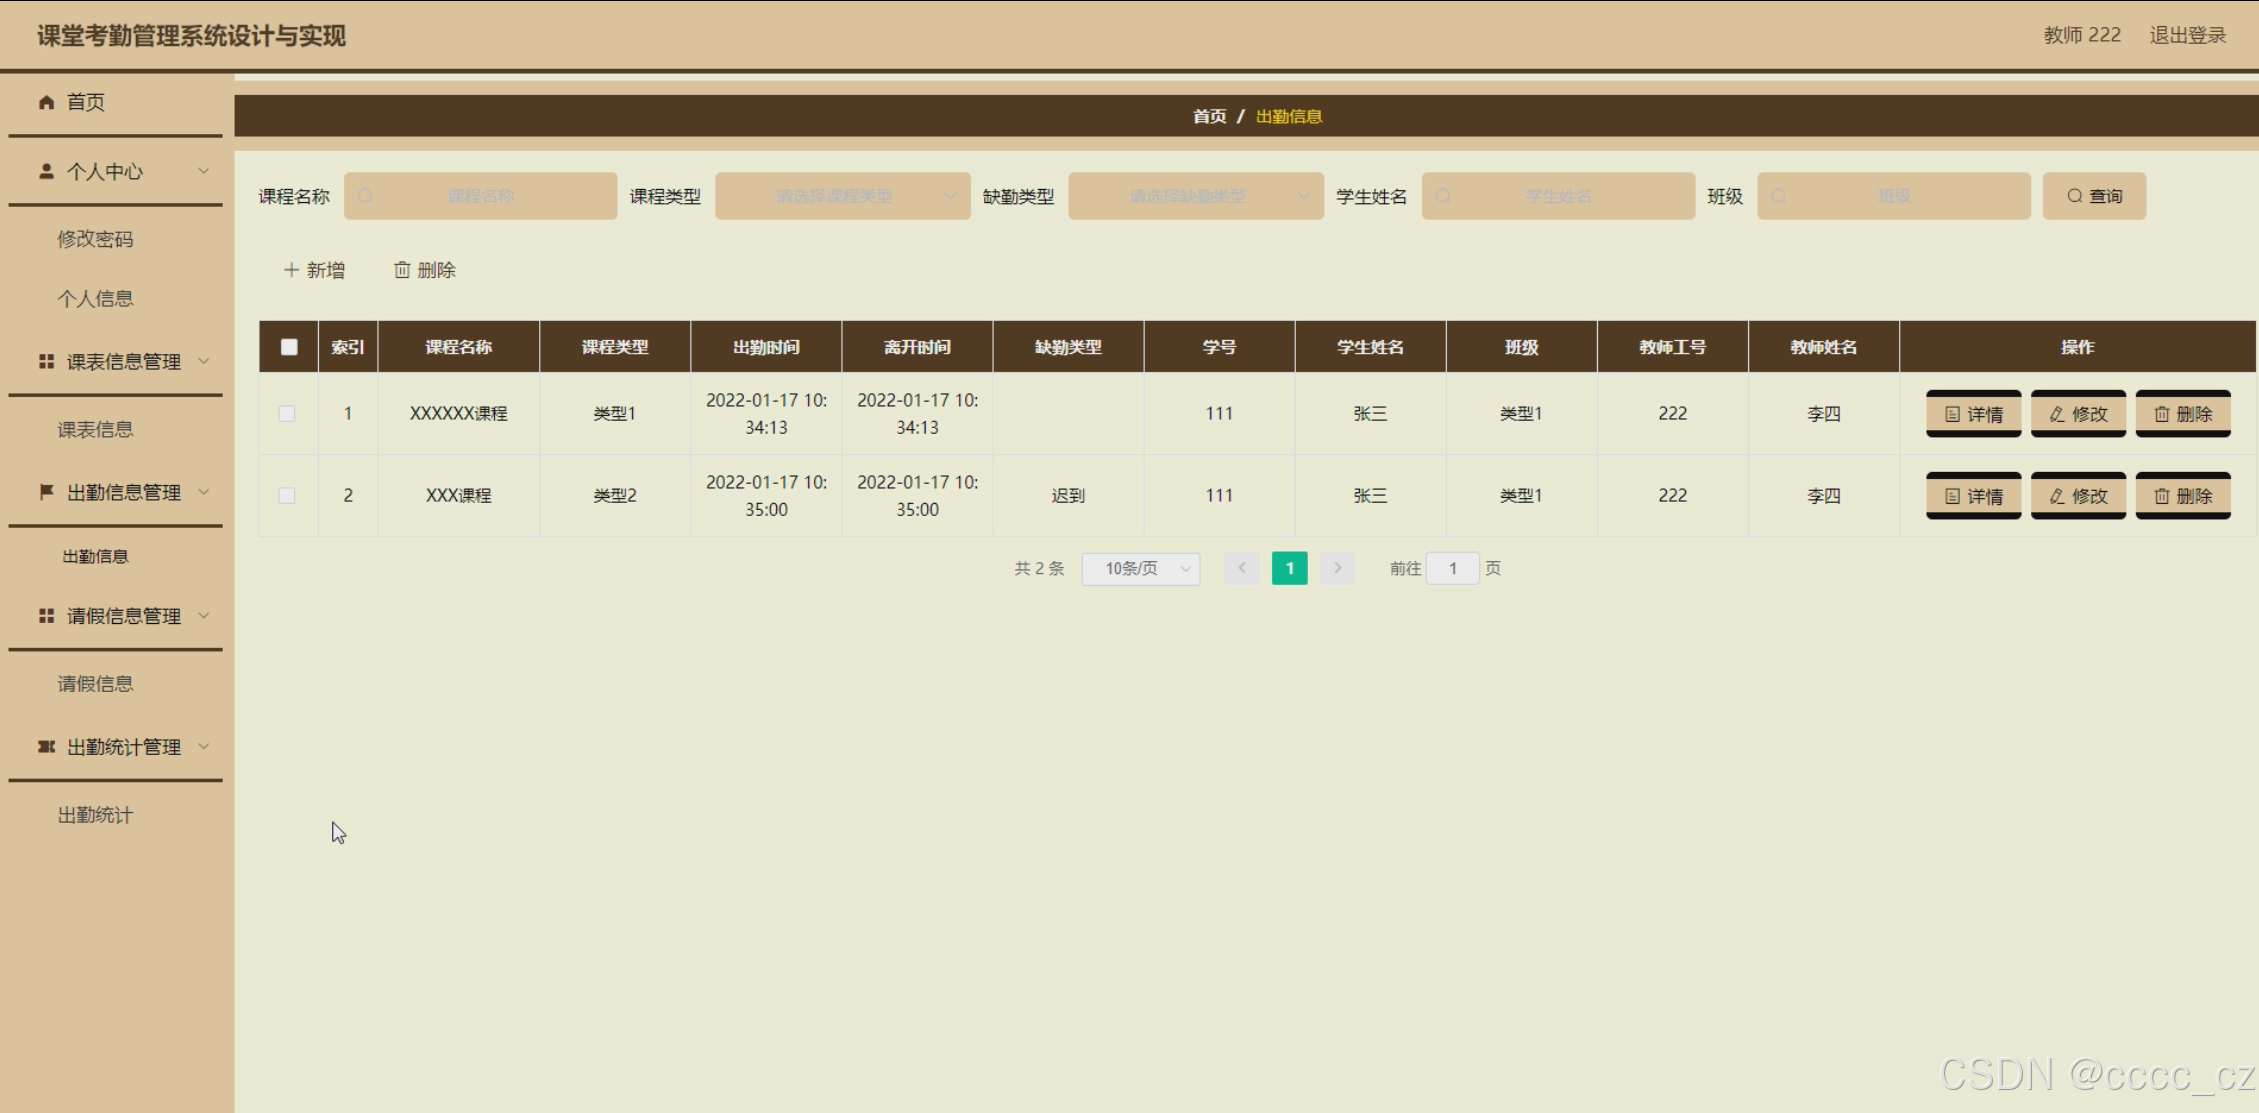Open the 10条/页 page size dropdown
This screenshot has width=2259, height=1113.
click(1140, 569)
